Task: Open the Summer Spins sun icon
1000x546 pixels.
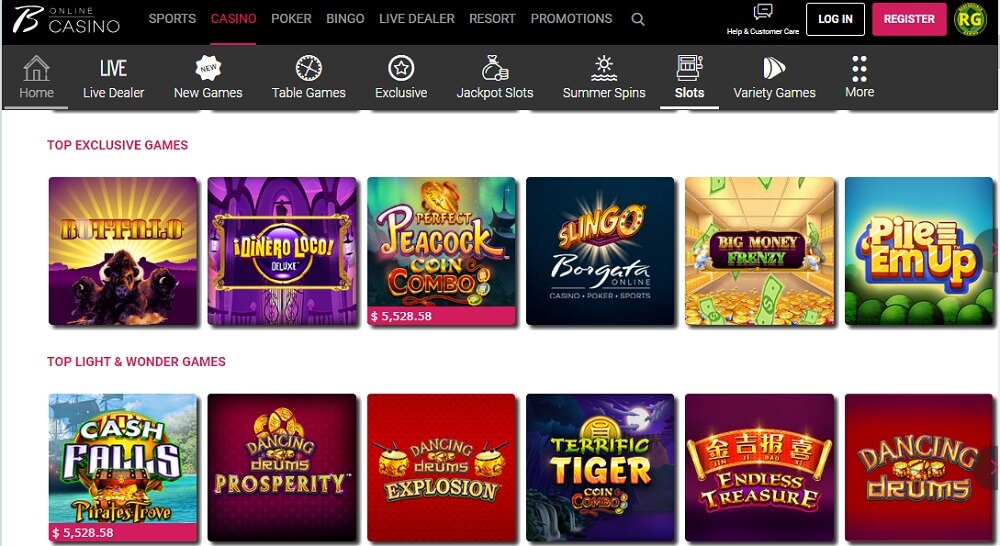Action: click(x=604, y=68)
